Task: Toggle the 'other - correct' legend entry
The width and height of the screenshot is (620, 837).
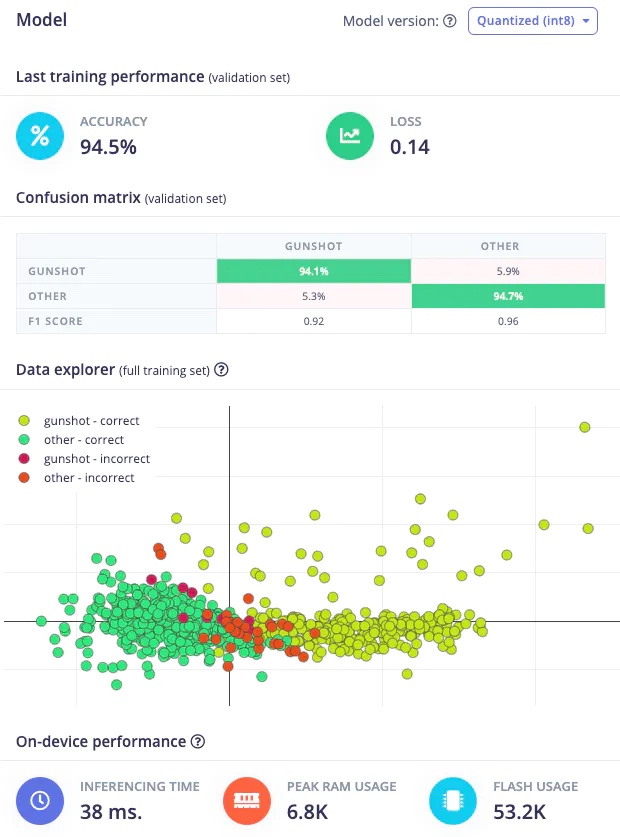Action: [71, 440]
